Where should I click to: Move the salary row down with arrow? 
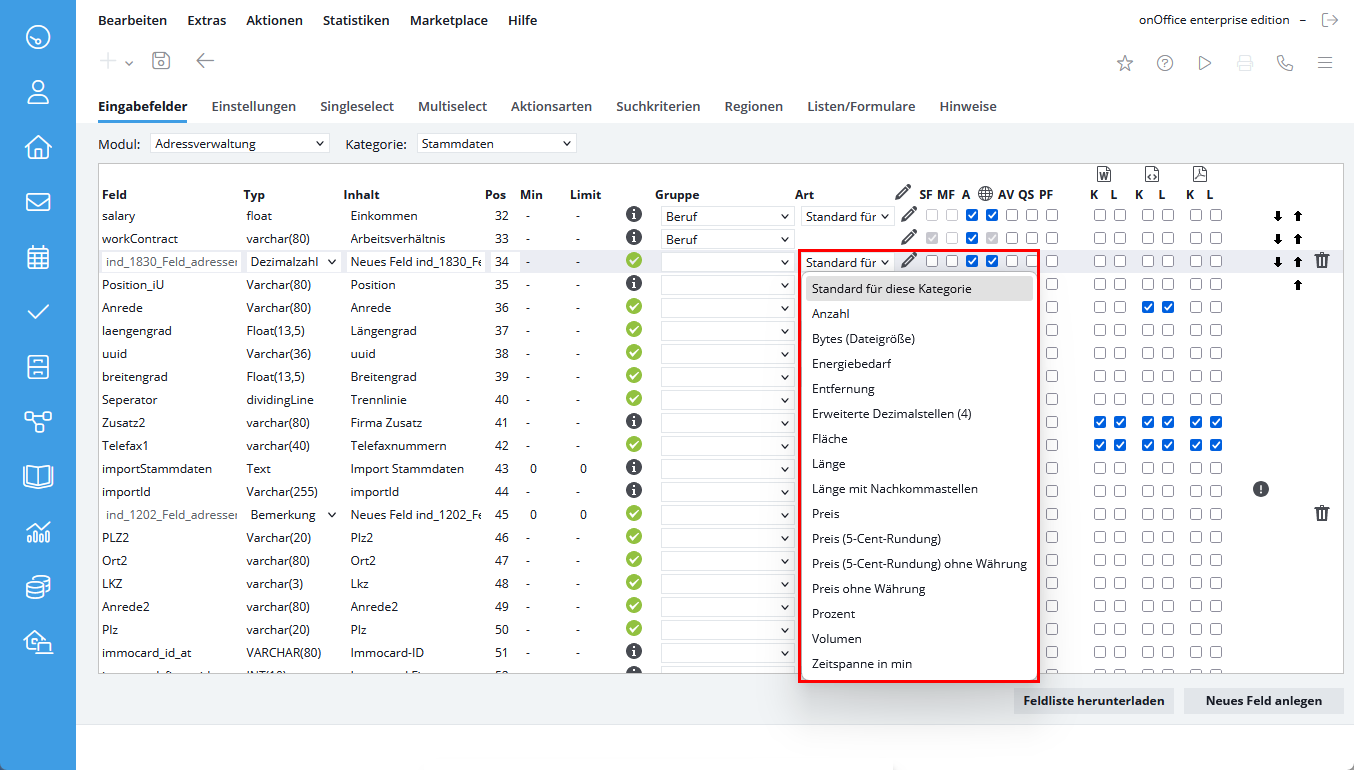coord(1278,216)
